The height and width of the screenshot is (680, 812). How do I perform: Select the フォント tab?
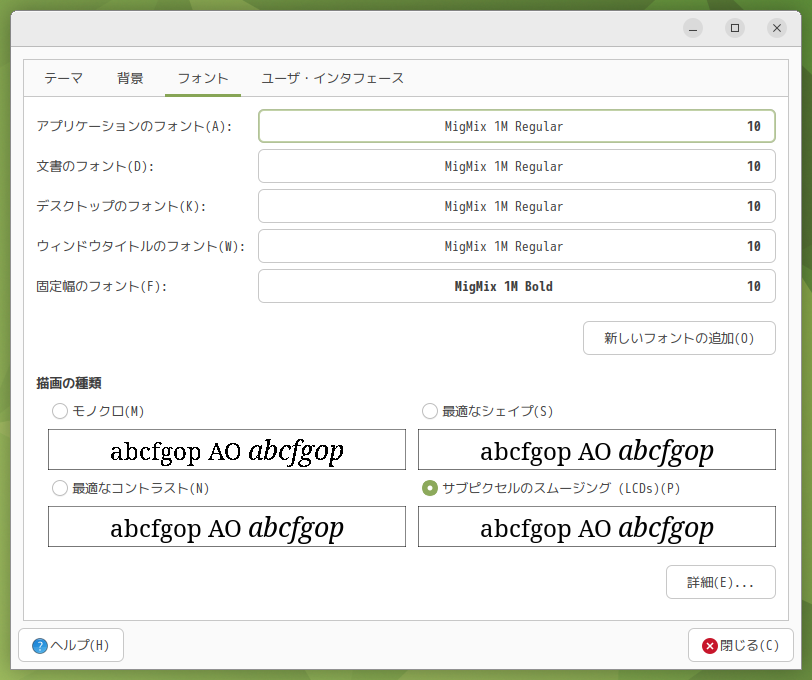[x=203, y=78]
